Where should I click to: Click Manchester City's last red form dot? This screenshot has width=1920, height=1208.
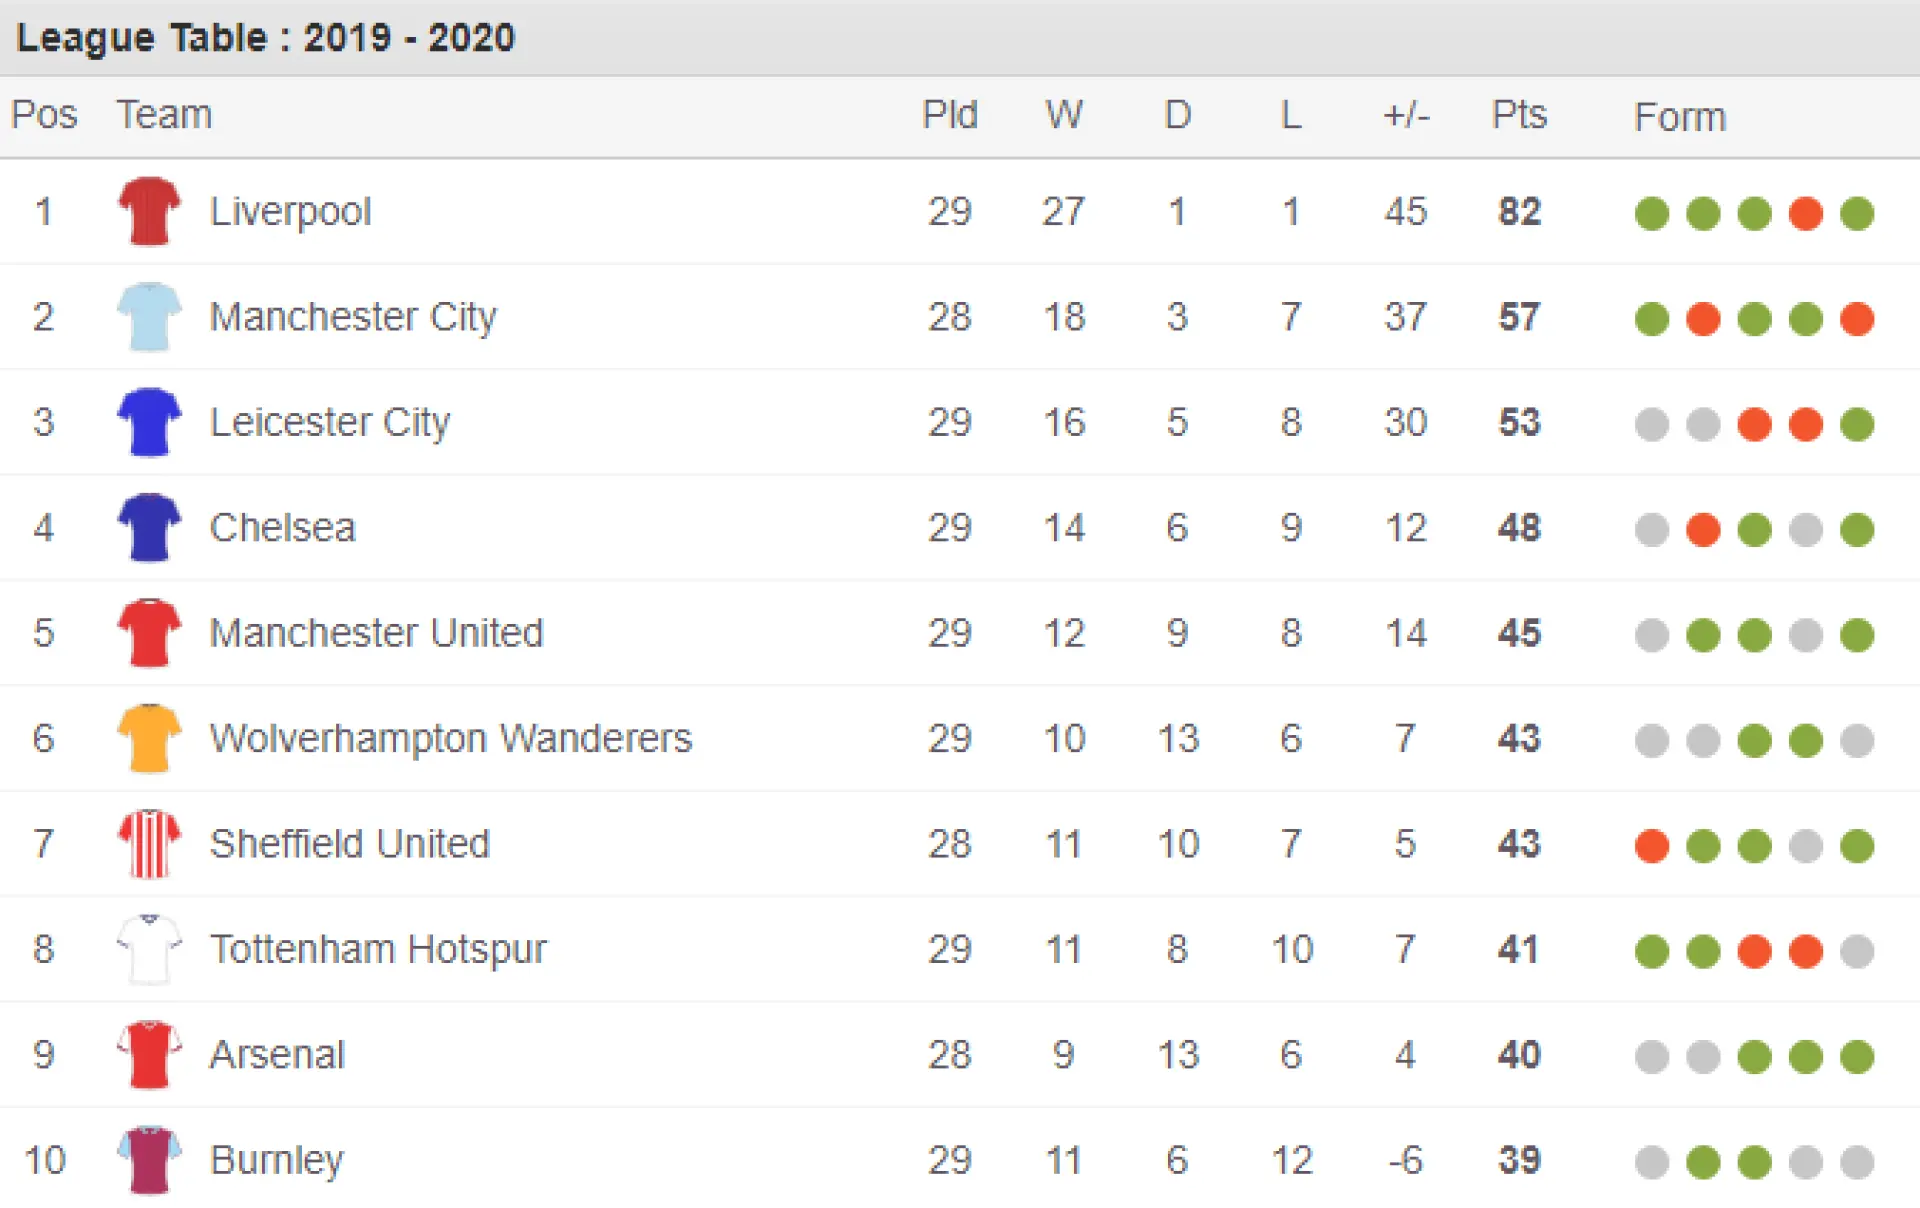[x=1857, y=319]
